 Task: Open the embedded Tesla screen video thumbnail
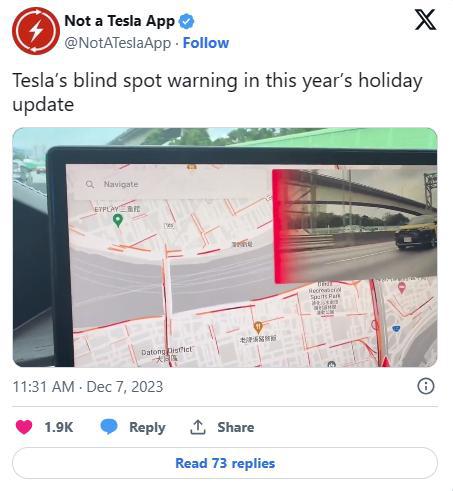tap(225, 247)
